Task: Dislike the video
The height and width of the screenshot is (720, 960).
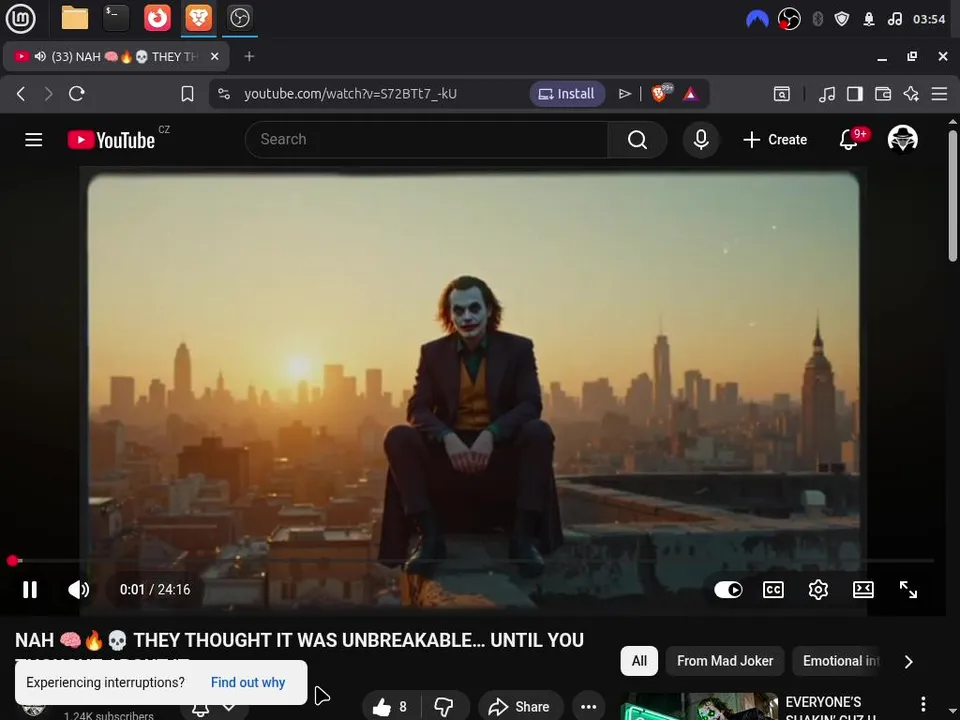Action: 444,707
